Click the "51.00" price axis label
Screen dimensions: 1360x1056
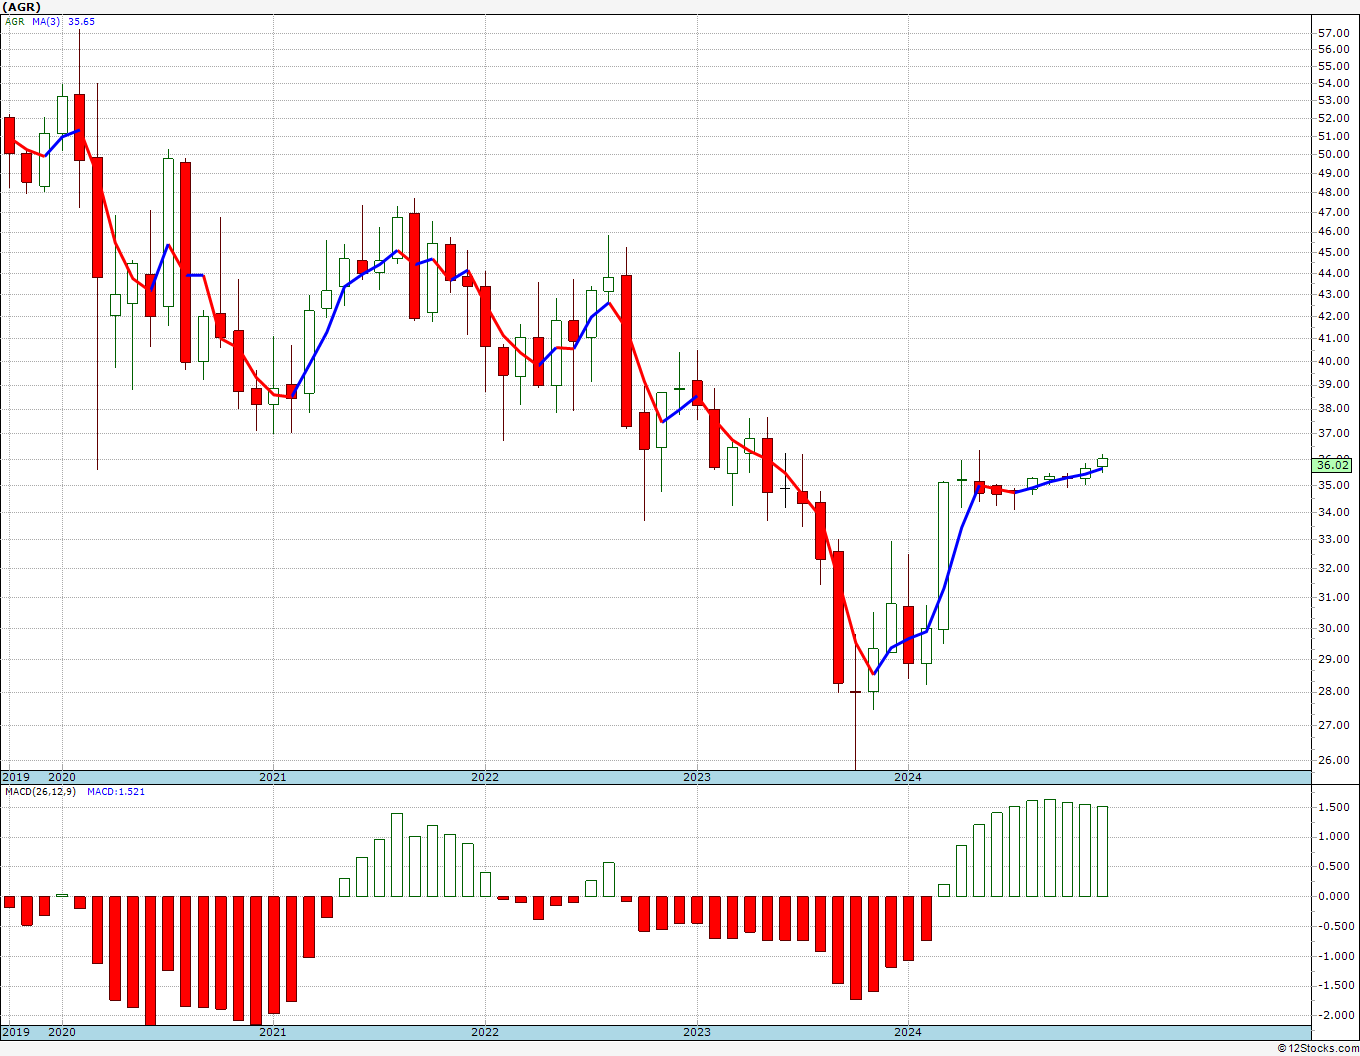[x=1333, y=136]
